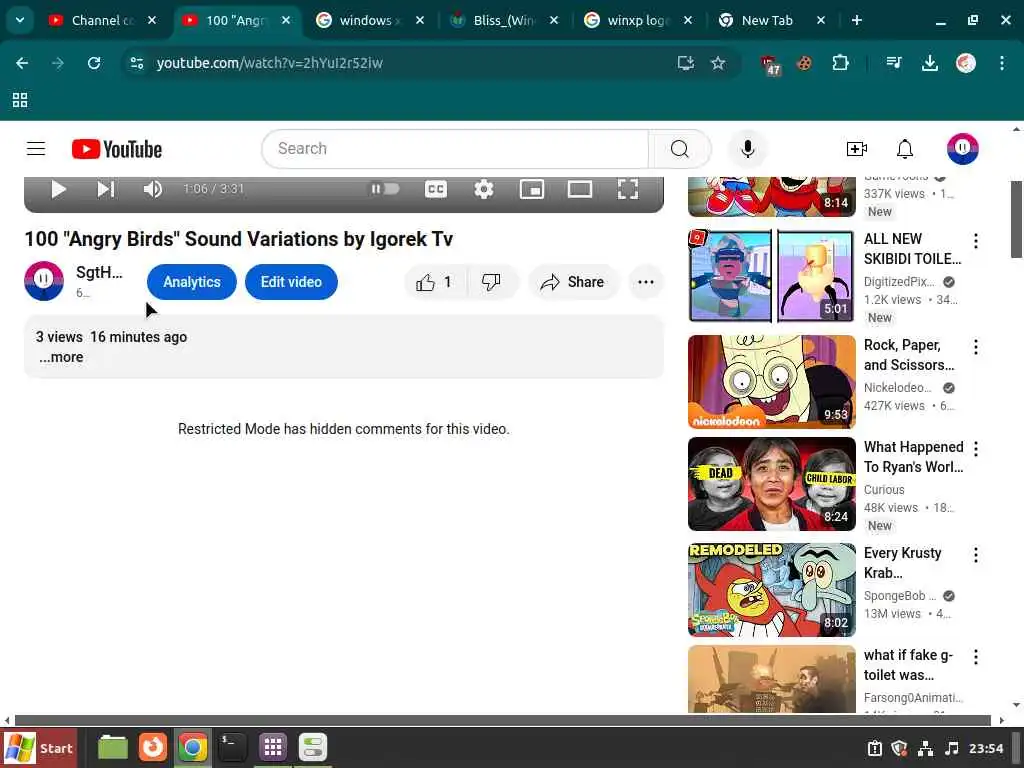Open media controls in toolbar
The height and width of the screenshot is (768, 1024).
tap(894, 63)
